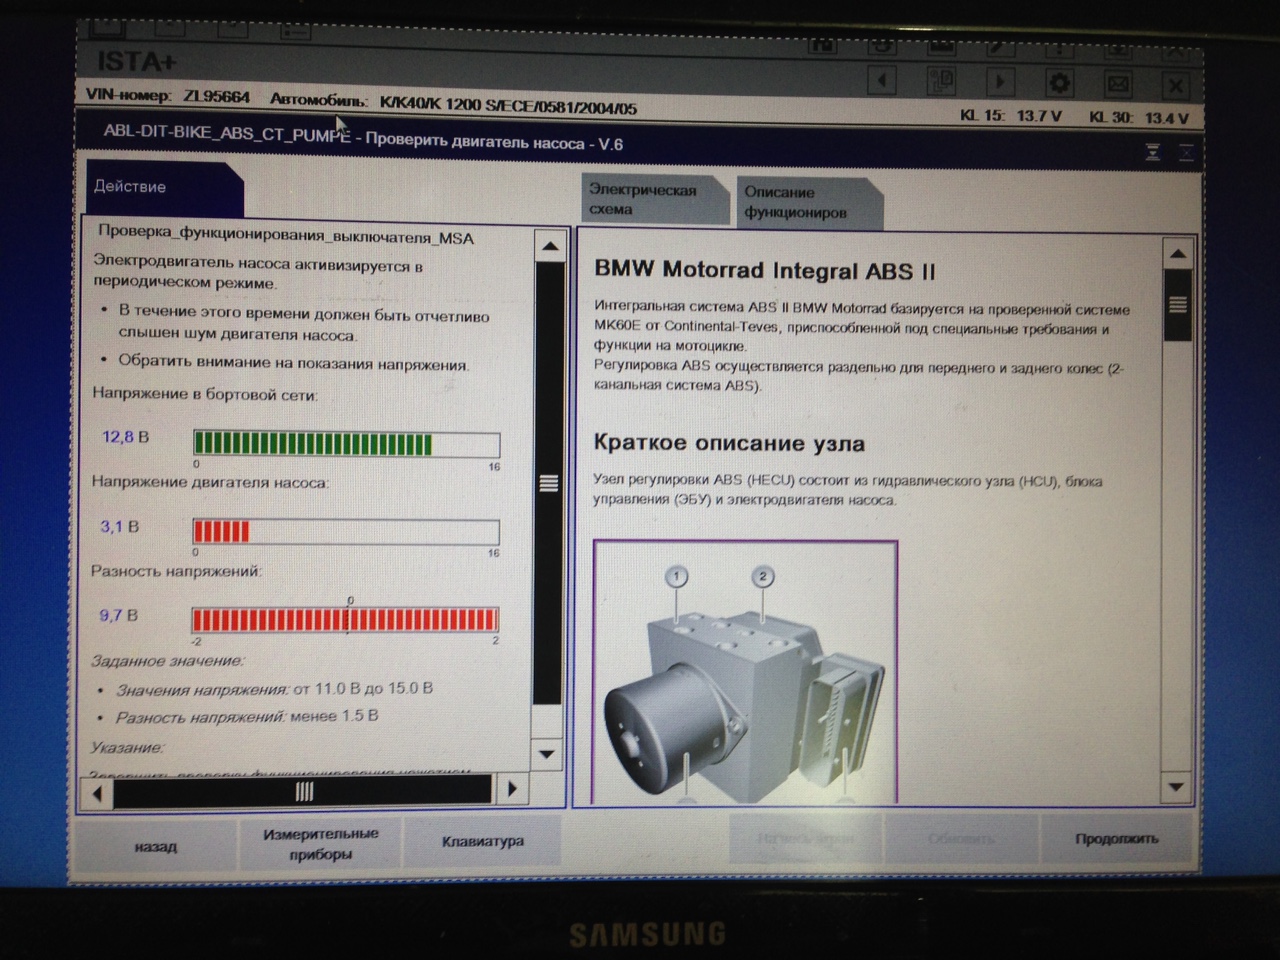The height and width of the screenshot is (960, 1280).
Task: Click the Обновить button
Action: 962,839
